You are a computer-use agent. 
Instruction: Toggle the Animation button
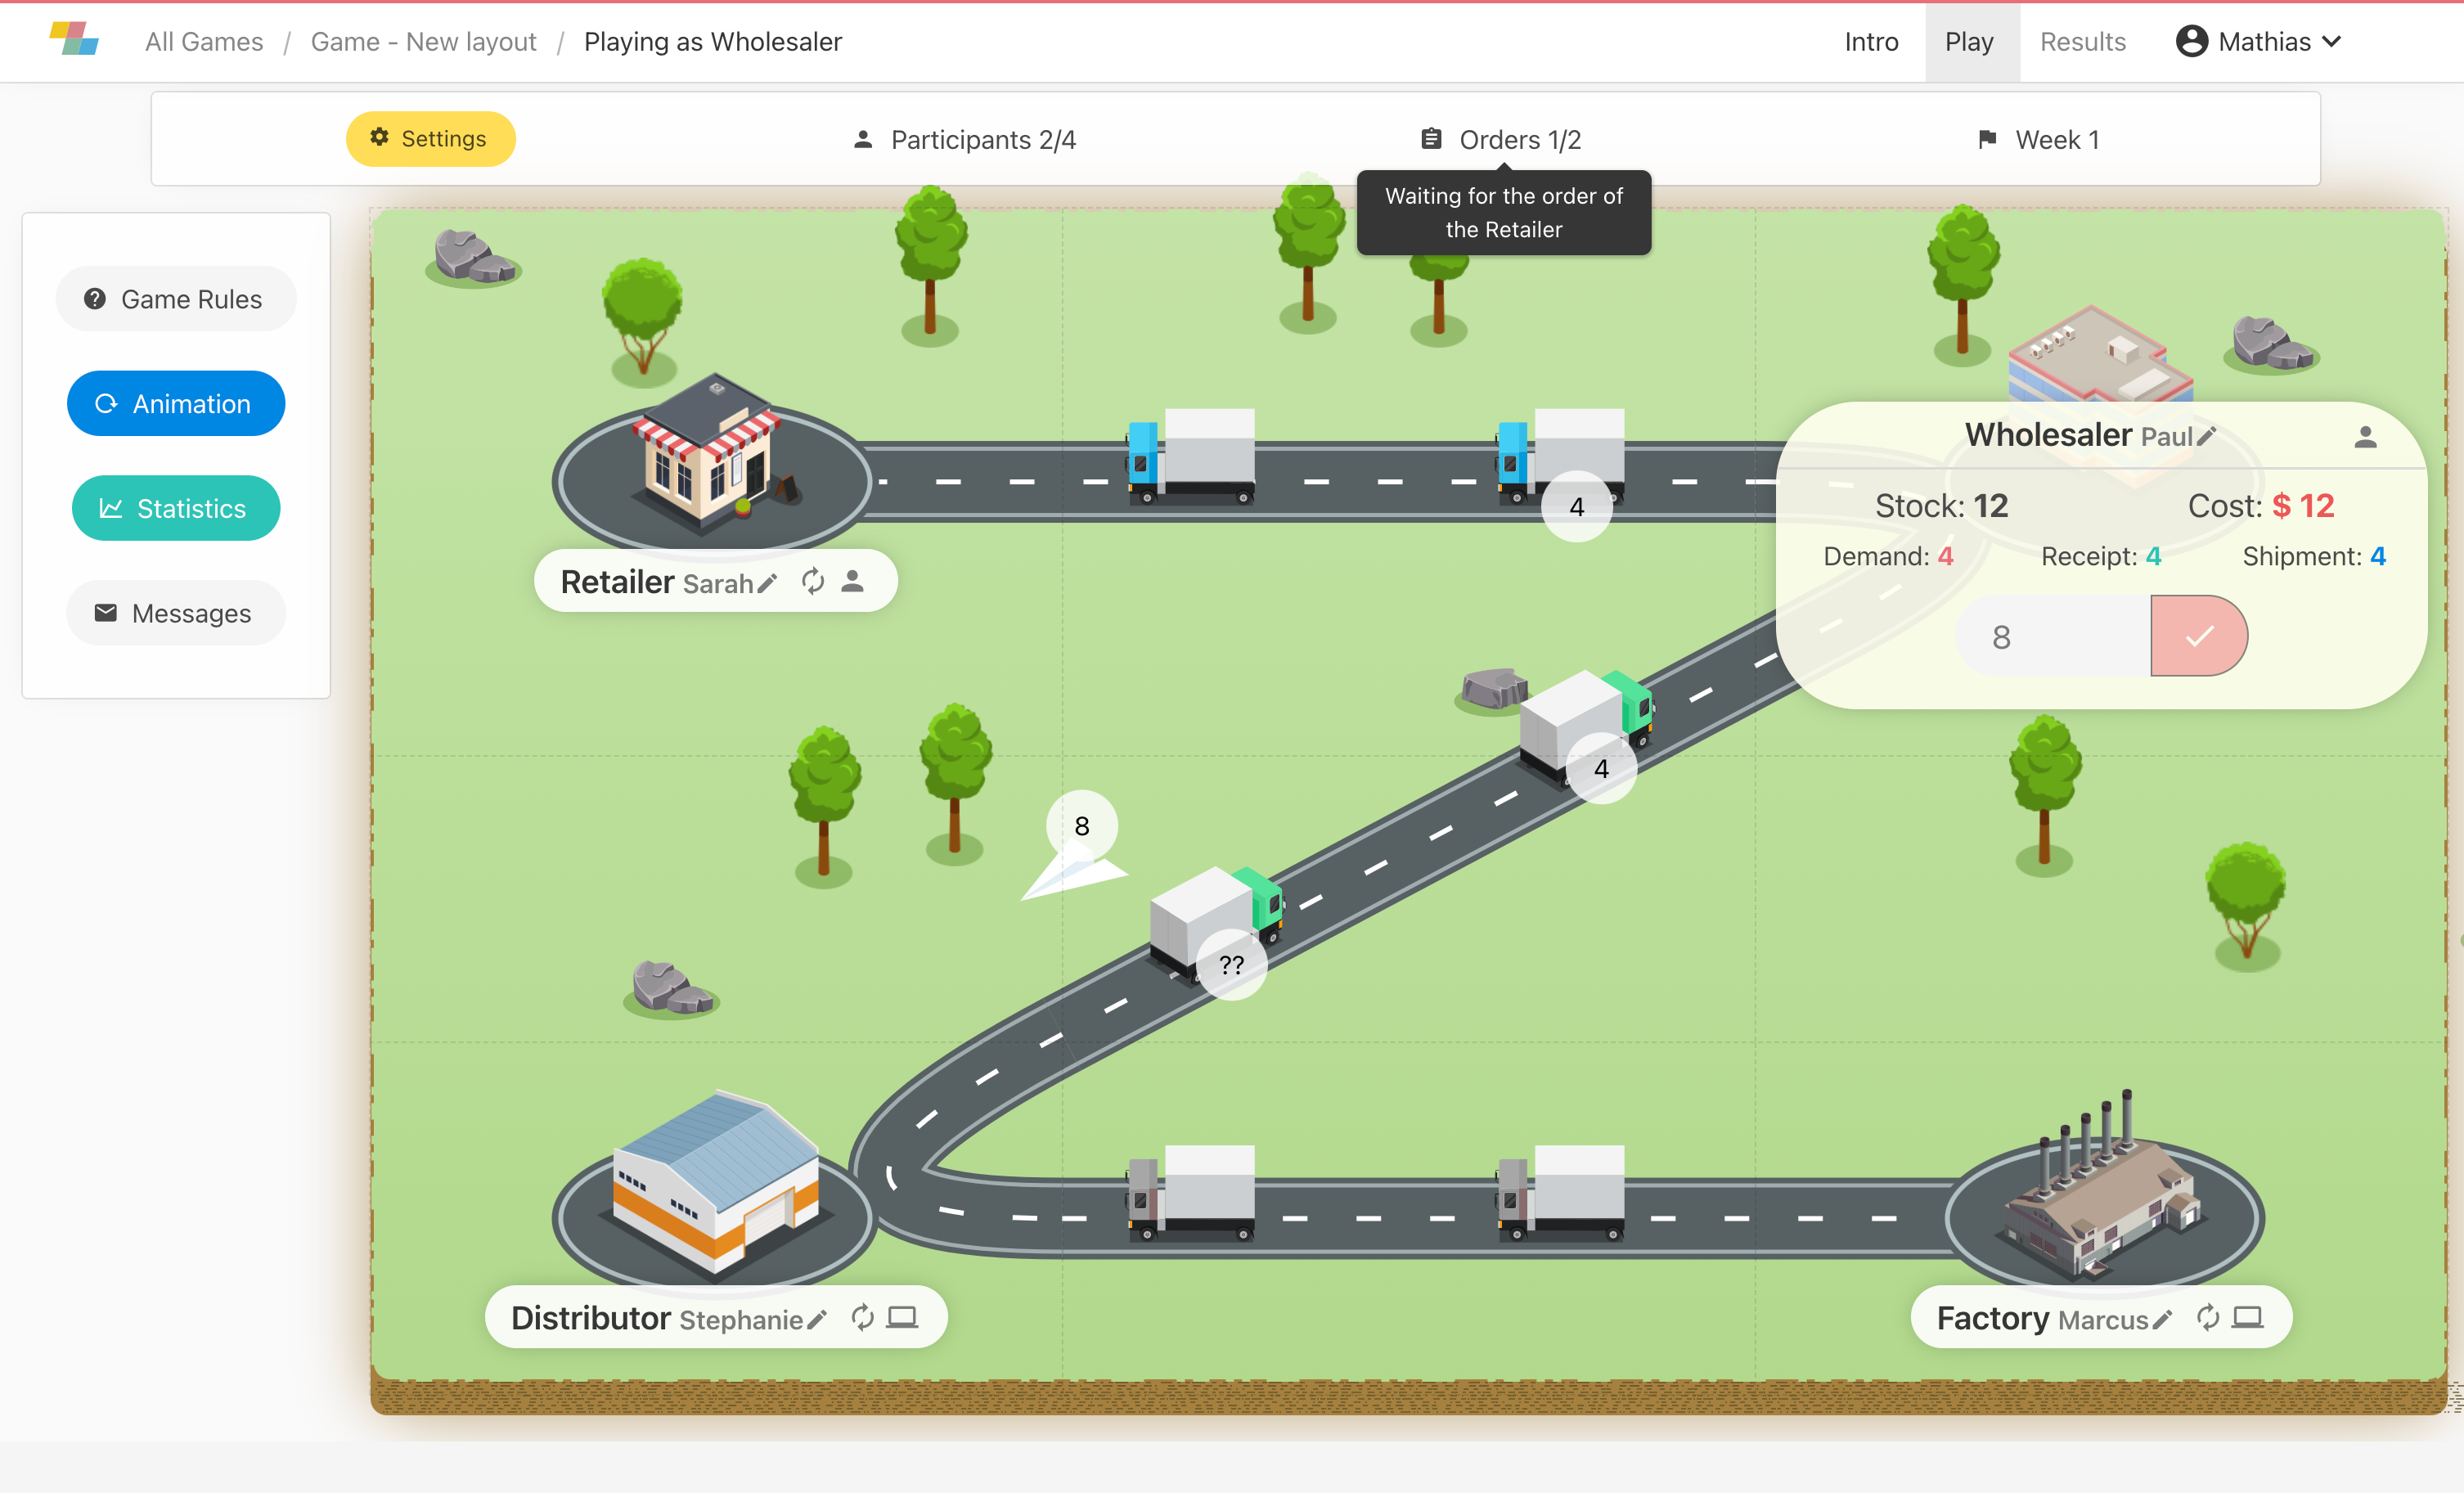click(x=176, y=403)
